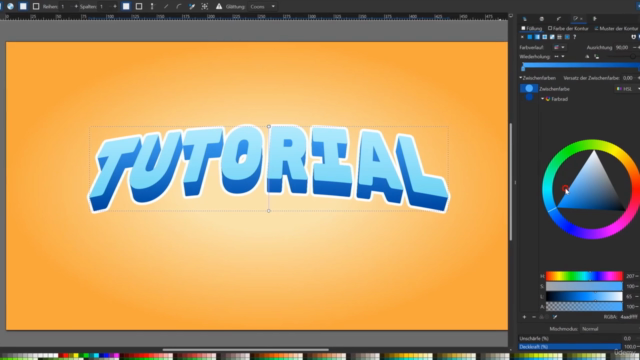Open the HSL color mode dropdown
Viewport: 640px width, 360px height.
pyautogui.click(x=627, y=89)
